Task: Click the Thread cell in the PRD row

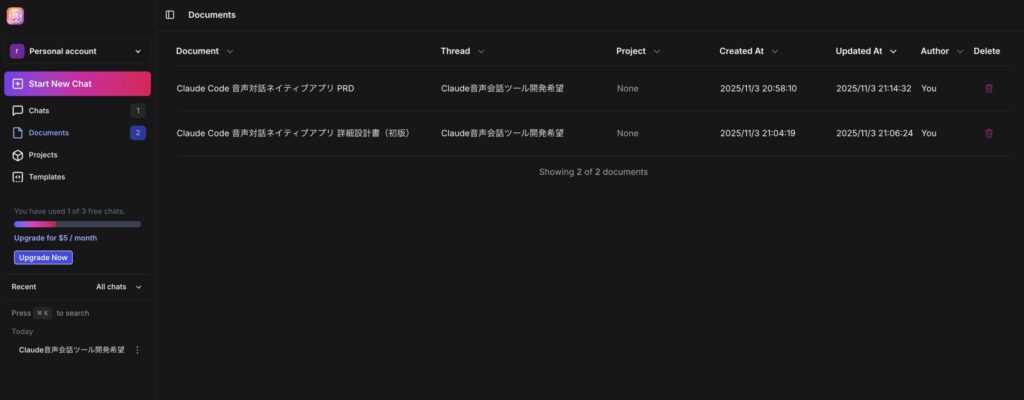Action: pyautogui.click(x=502, y=88)
